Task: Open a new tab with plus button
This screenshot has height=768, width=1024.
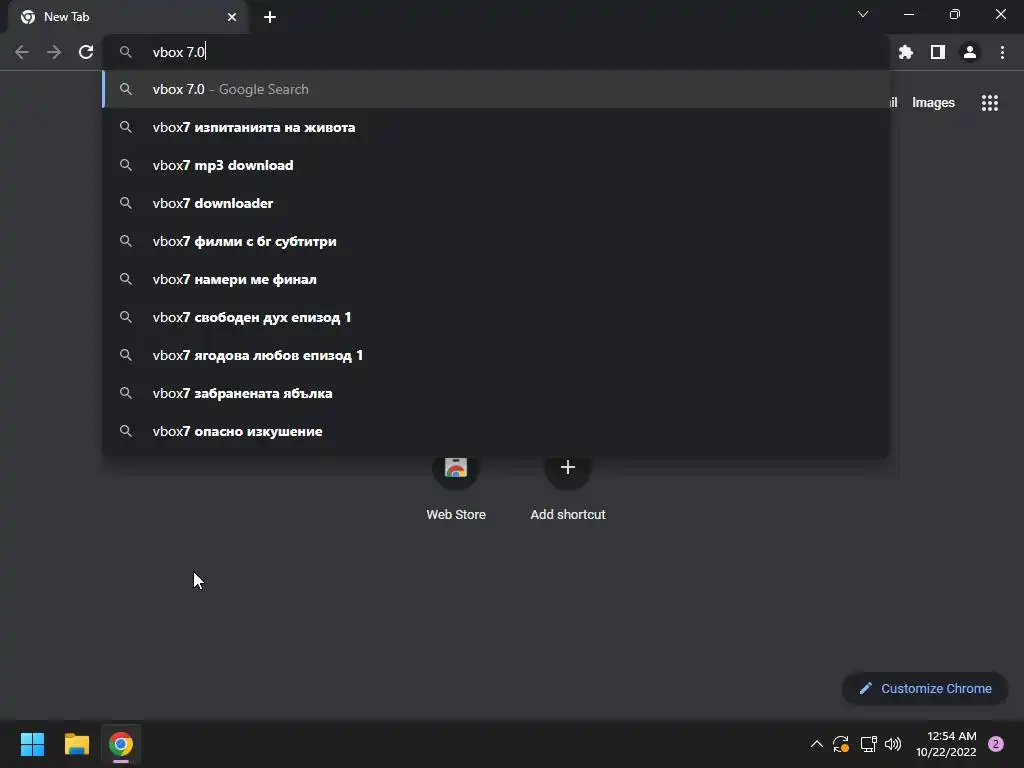Action: (x=270, y=17)
